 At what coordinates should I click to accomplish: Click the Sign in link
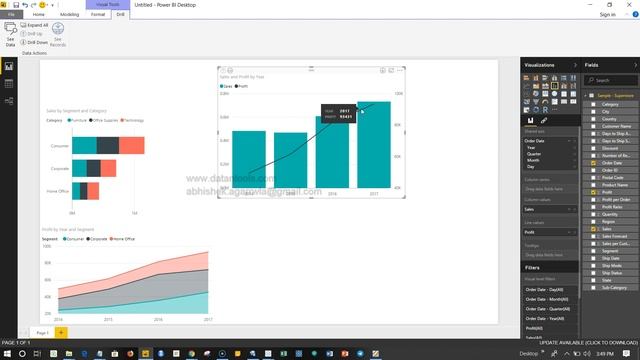click(607, 15)
